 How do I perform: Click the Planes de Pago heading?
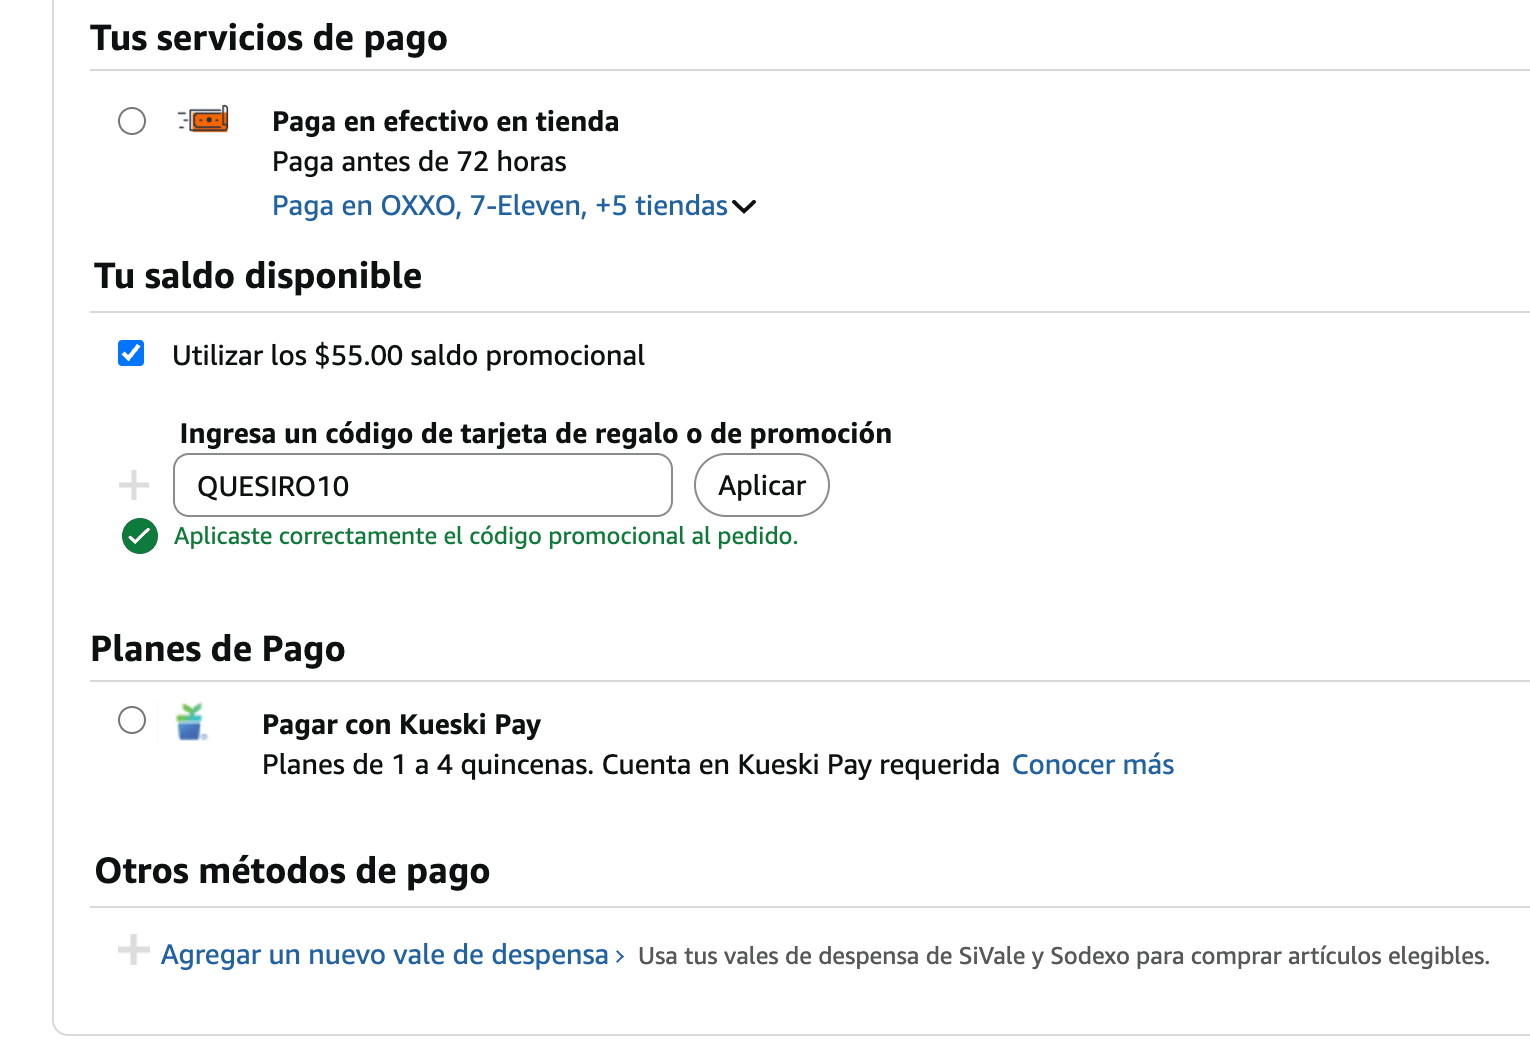(218, 649)
